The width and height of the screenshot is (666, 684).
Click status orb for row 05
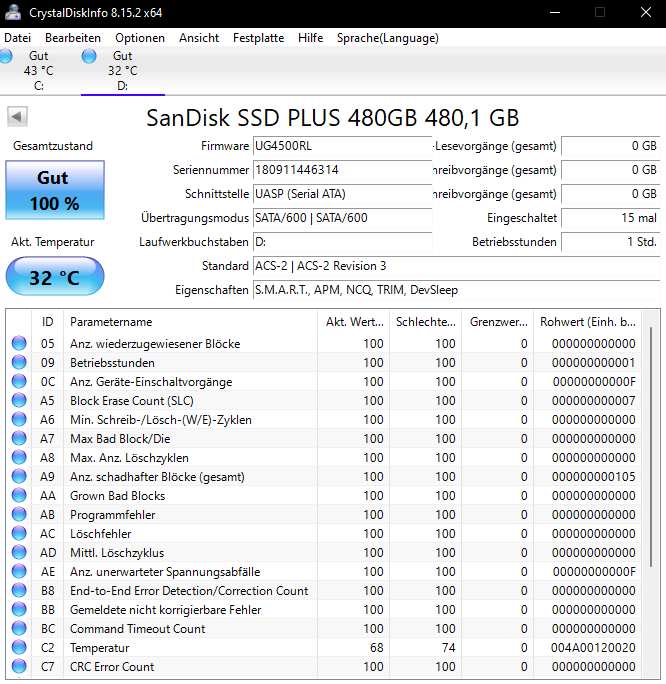[19, 343]
